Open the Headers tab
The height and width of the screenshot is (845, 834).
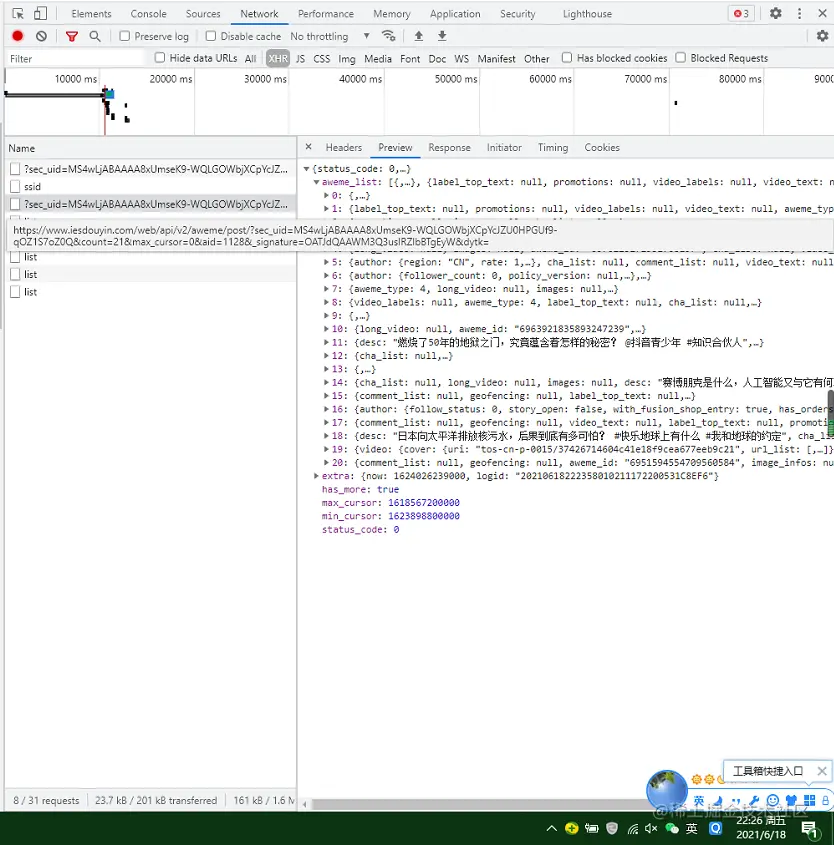click(x=344, y=147)
